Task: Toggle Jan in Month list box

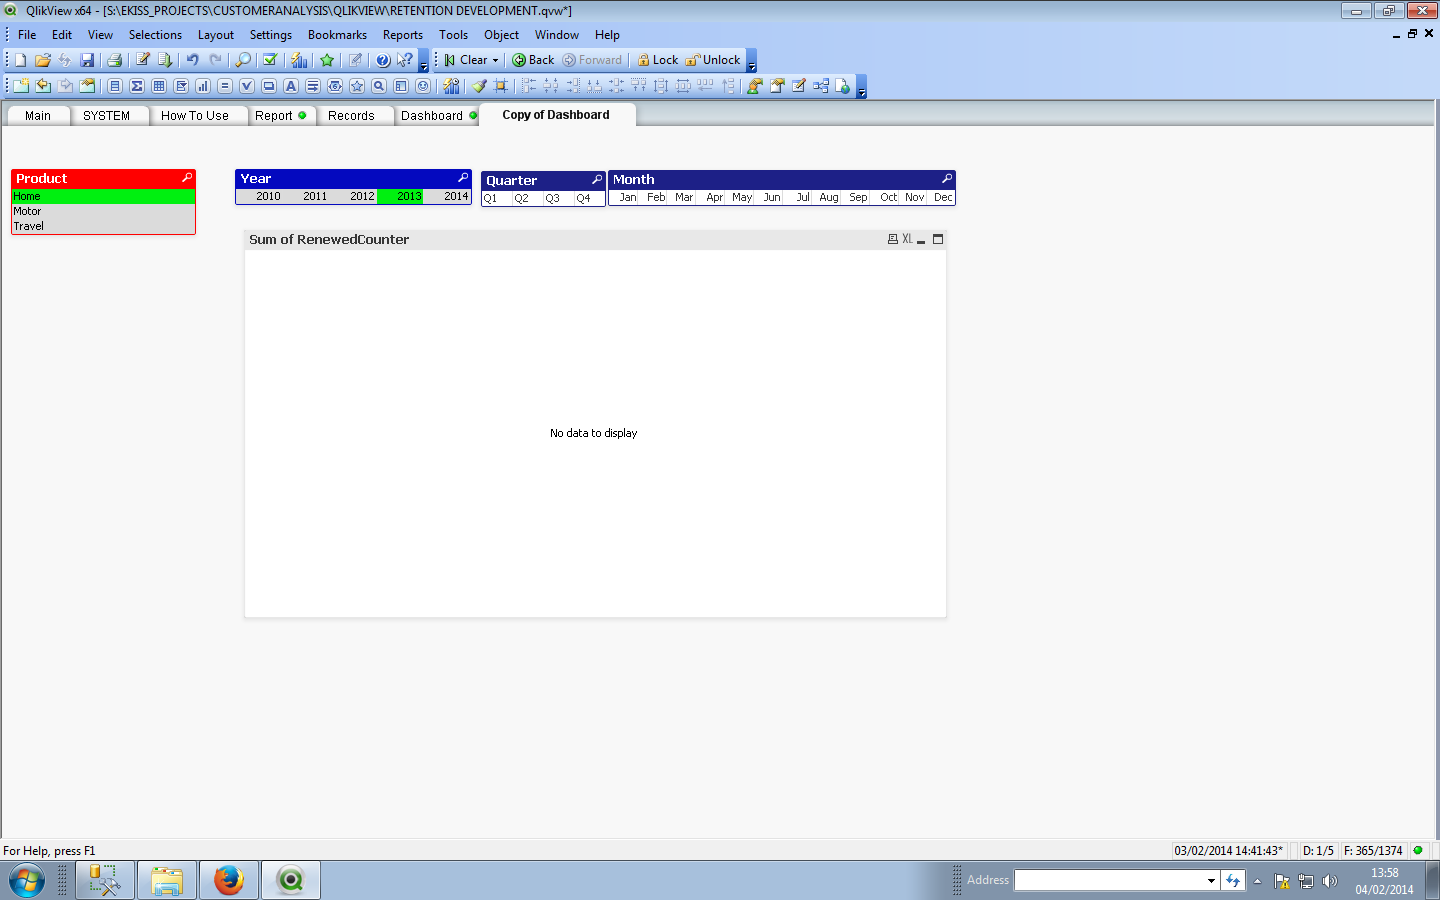Action: (x=625, y=197)
